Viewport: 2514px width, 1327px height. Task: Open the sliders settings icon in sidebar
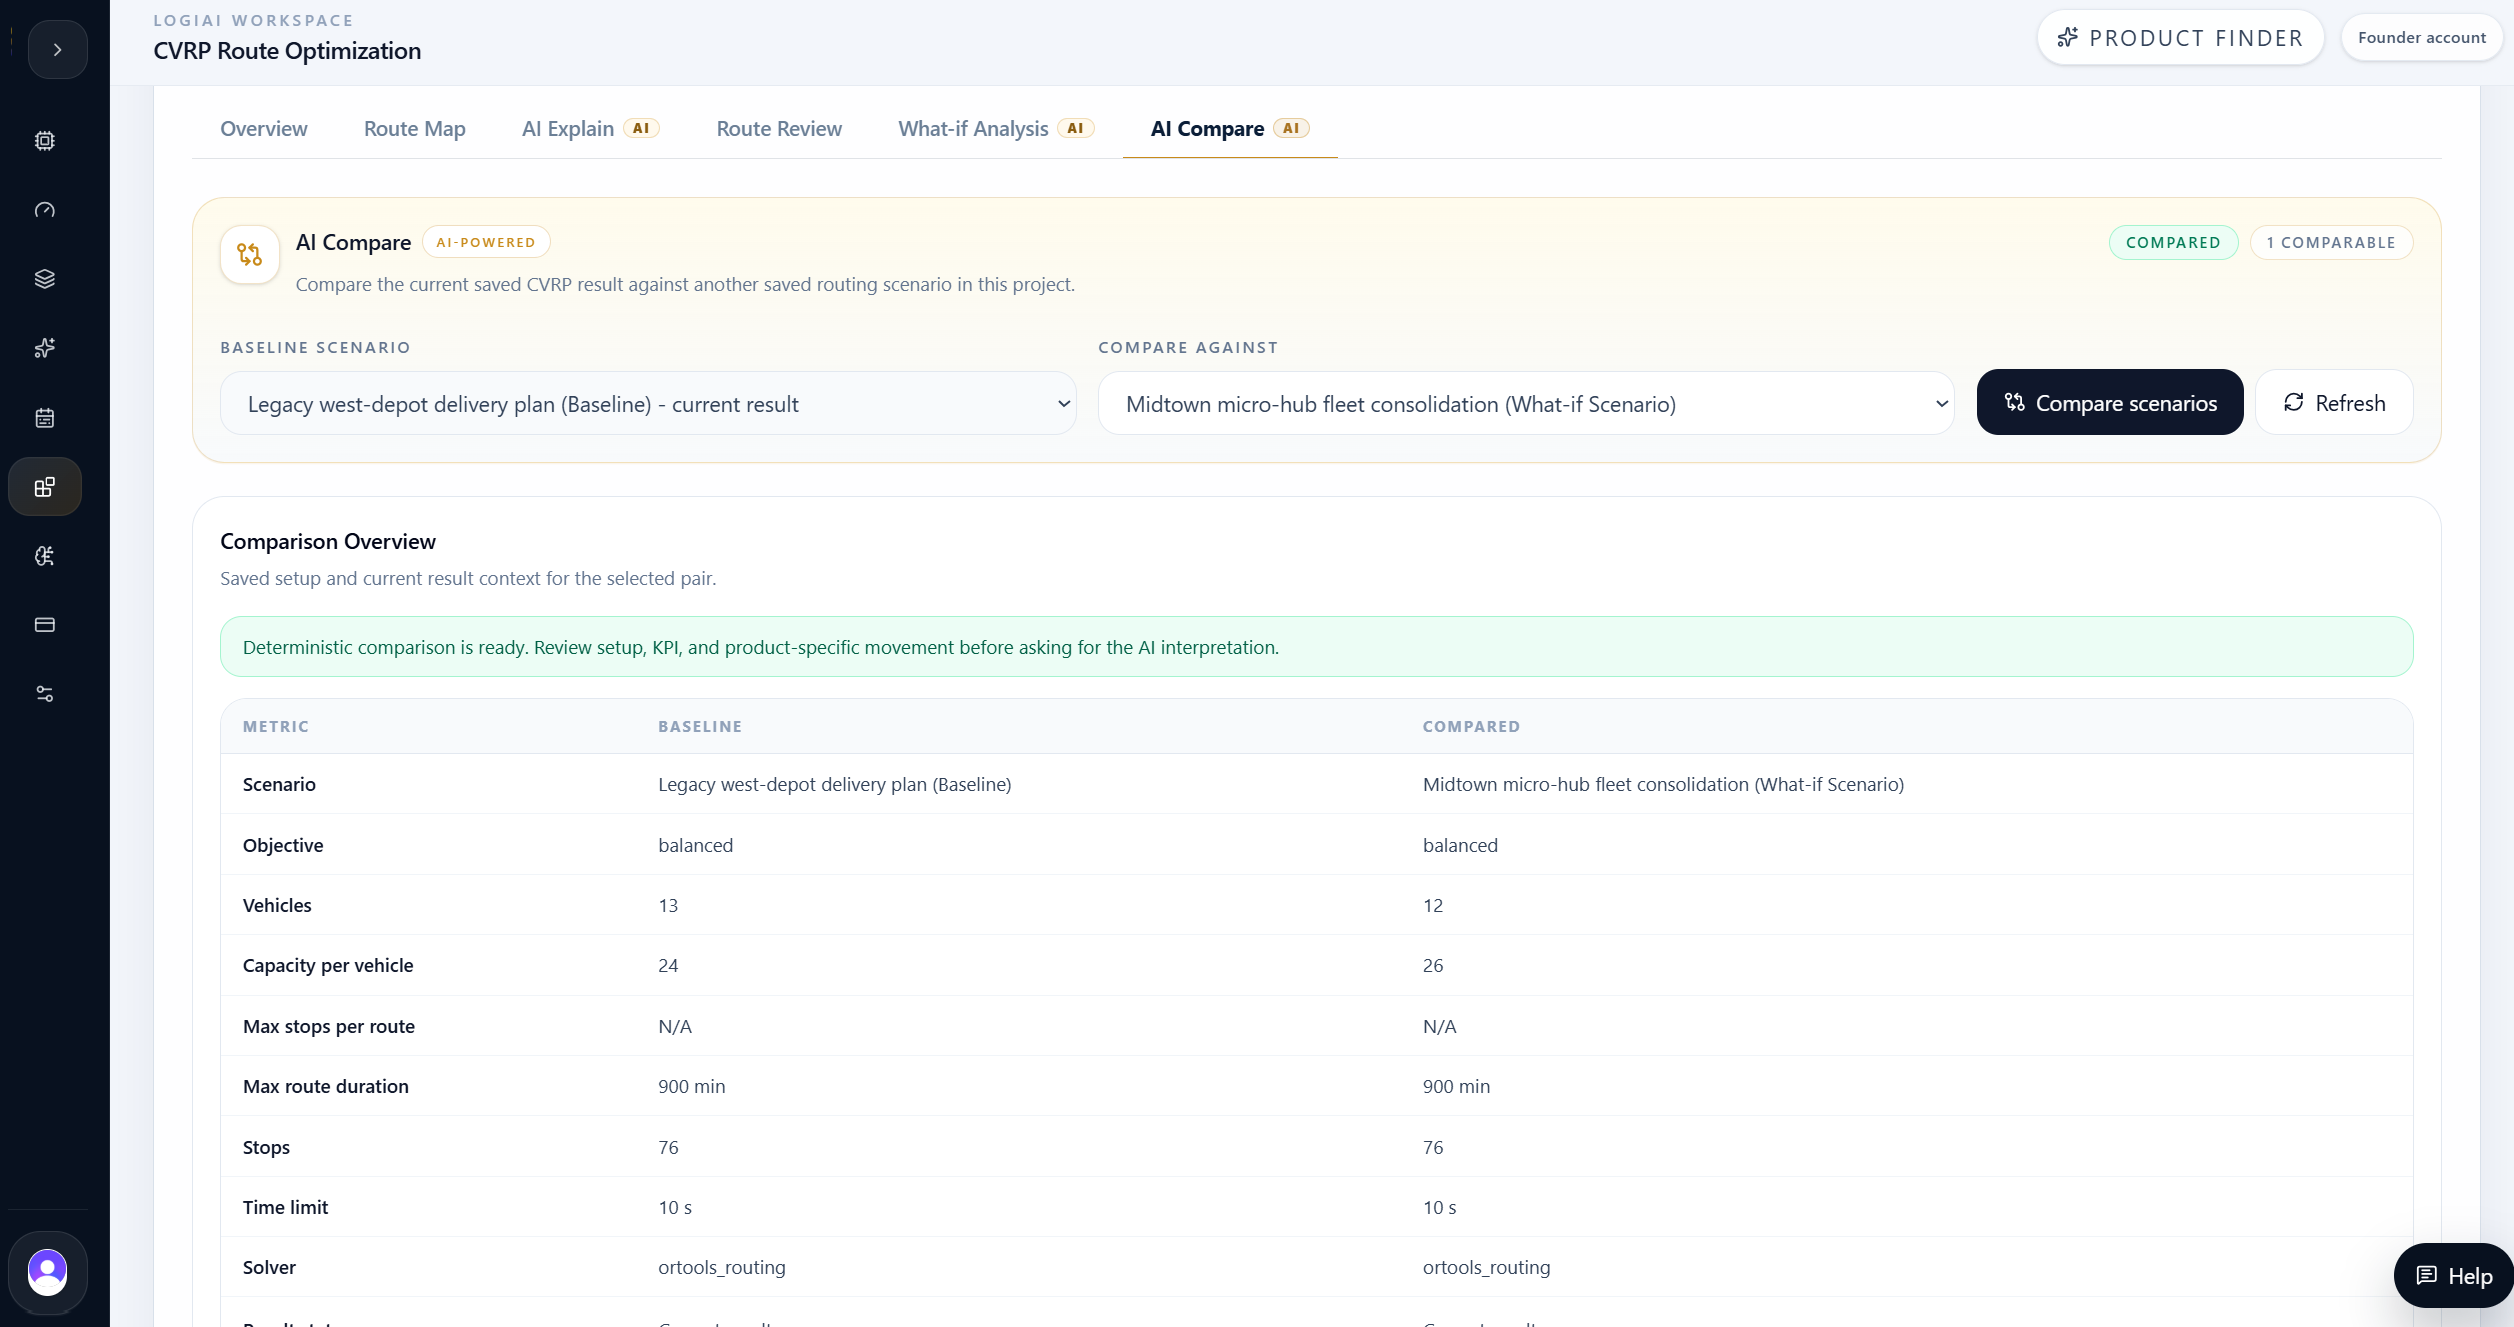click(x=45, y=694)
